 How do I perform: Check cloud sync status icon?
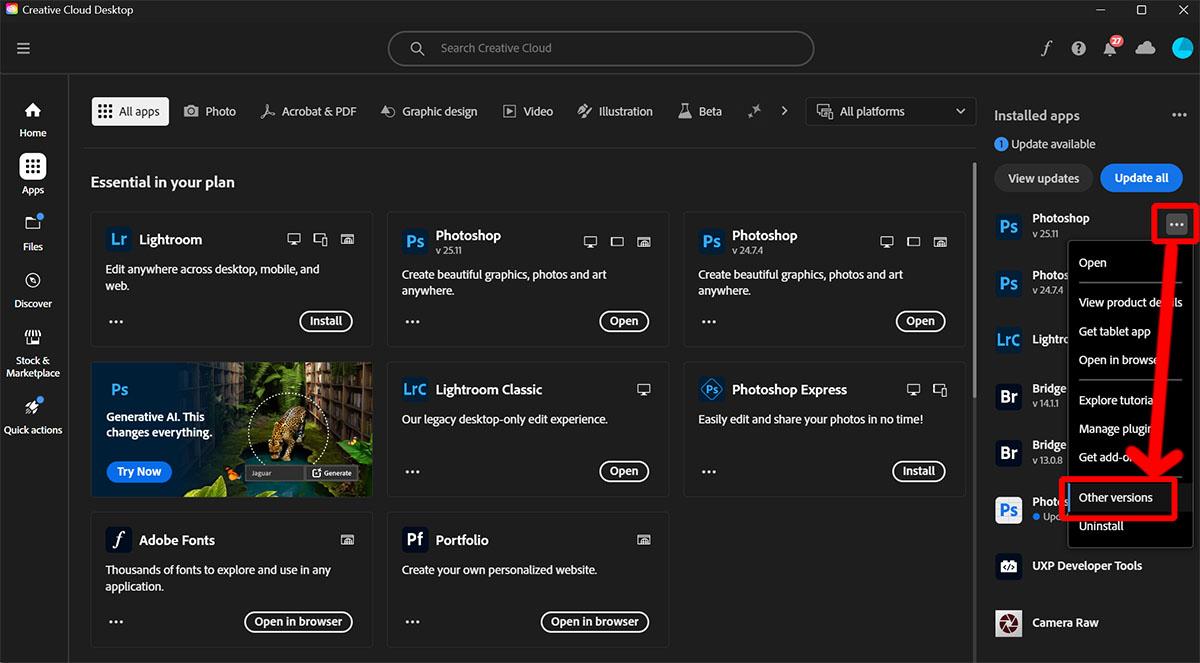pos(1146,48)
